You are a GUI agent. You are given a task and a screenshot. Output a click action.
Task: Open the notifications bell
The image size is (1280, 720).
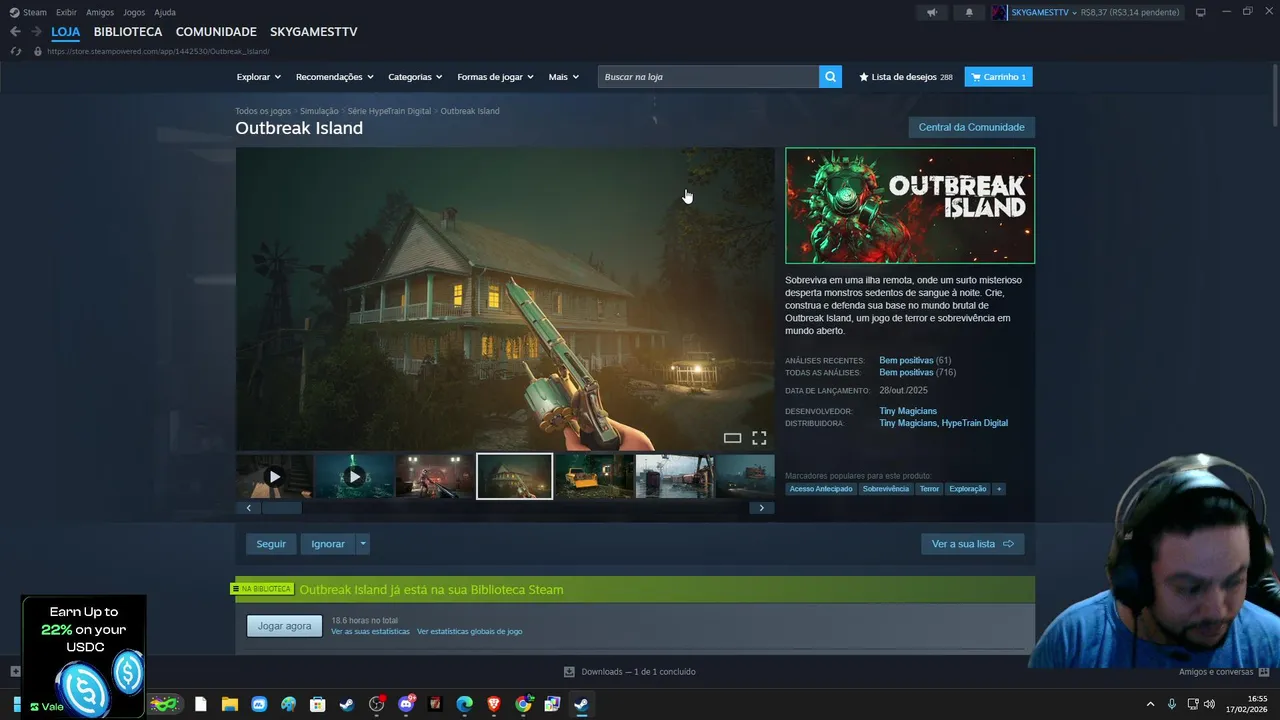click(x=969, y=12)
